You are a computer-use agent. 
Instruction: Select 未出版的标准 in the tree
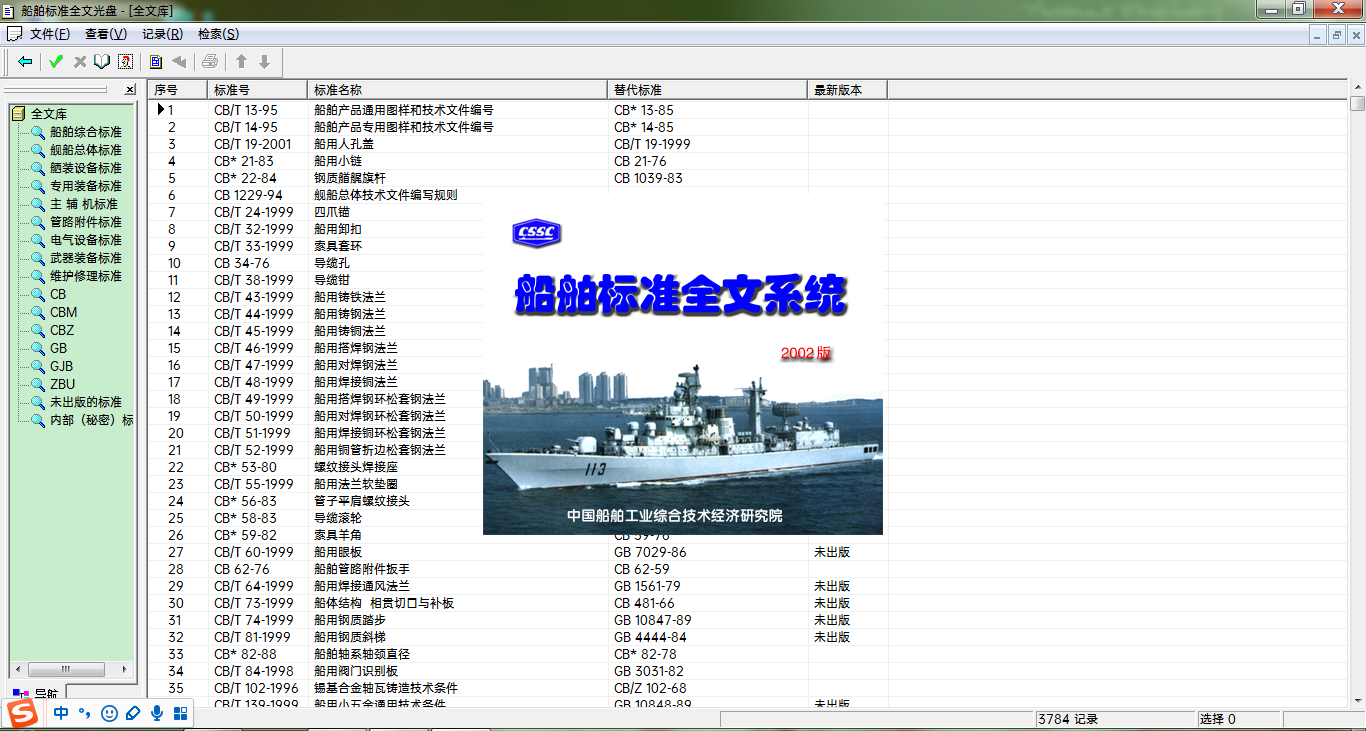click(86, 402)
